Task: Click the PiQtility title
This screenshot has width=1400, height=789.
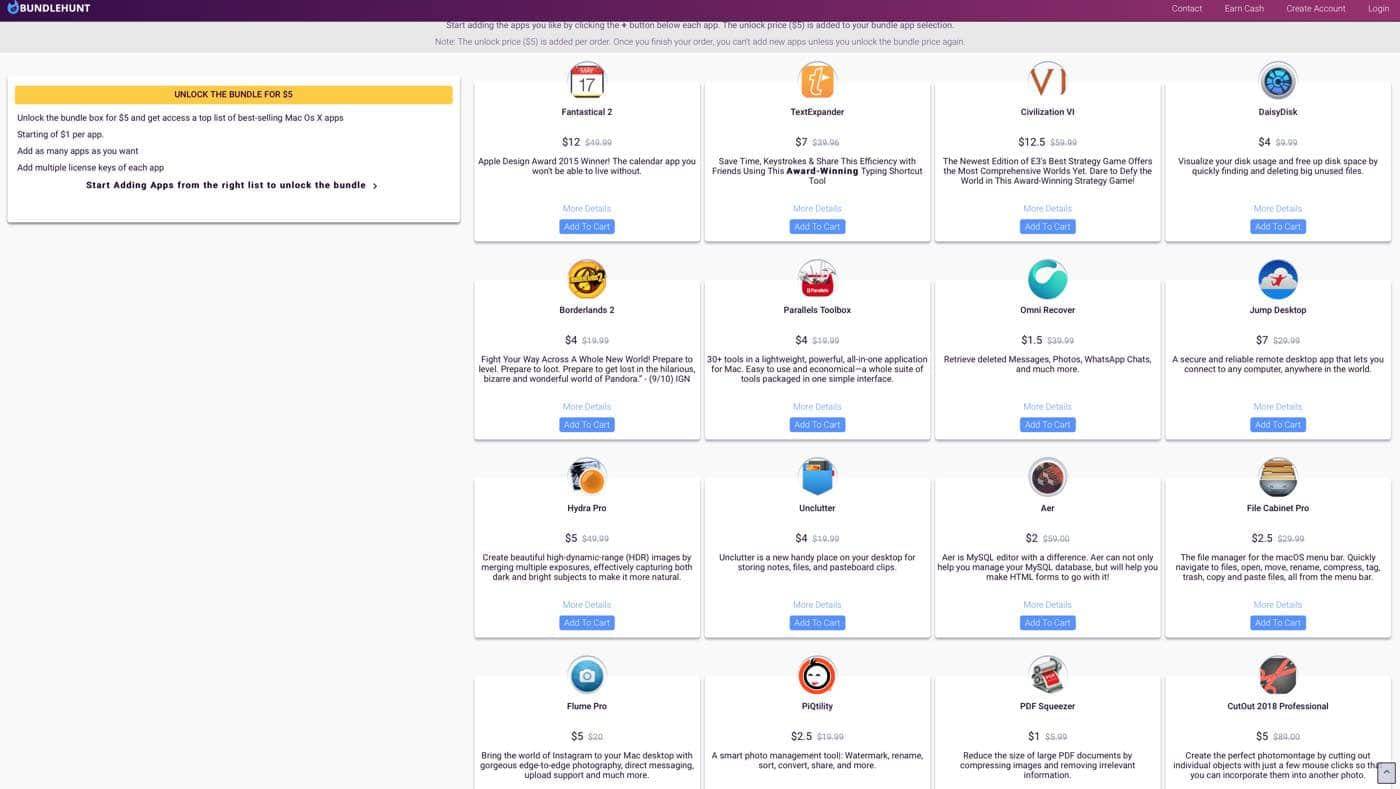Action: point(817,706)
